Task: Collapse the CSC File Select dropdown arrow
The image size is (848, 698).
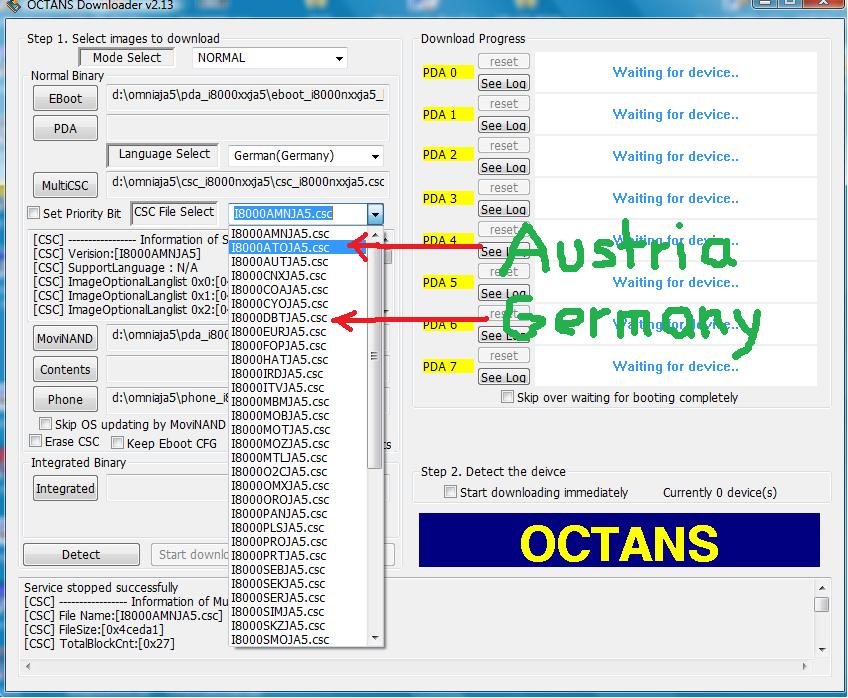Action: point(375,214)
